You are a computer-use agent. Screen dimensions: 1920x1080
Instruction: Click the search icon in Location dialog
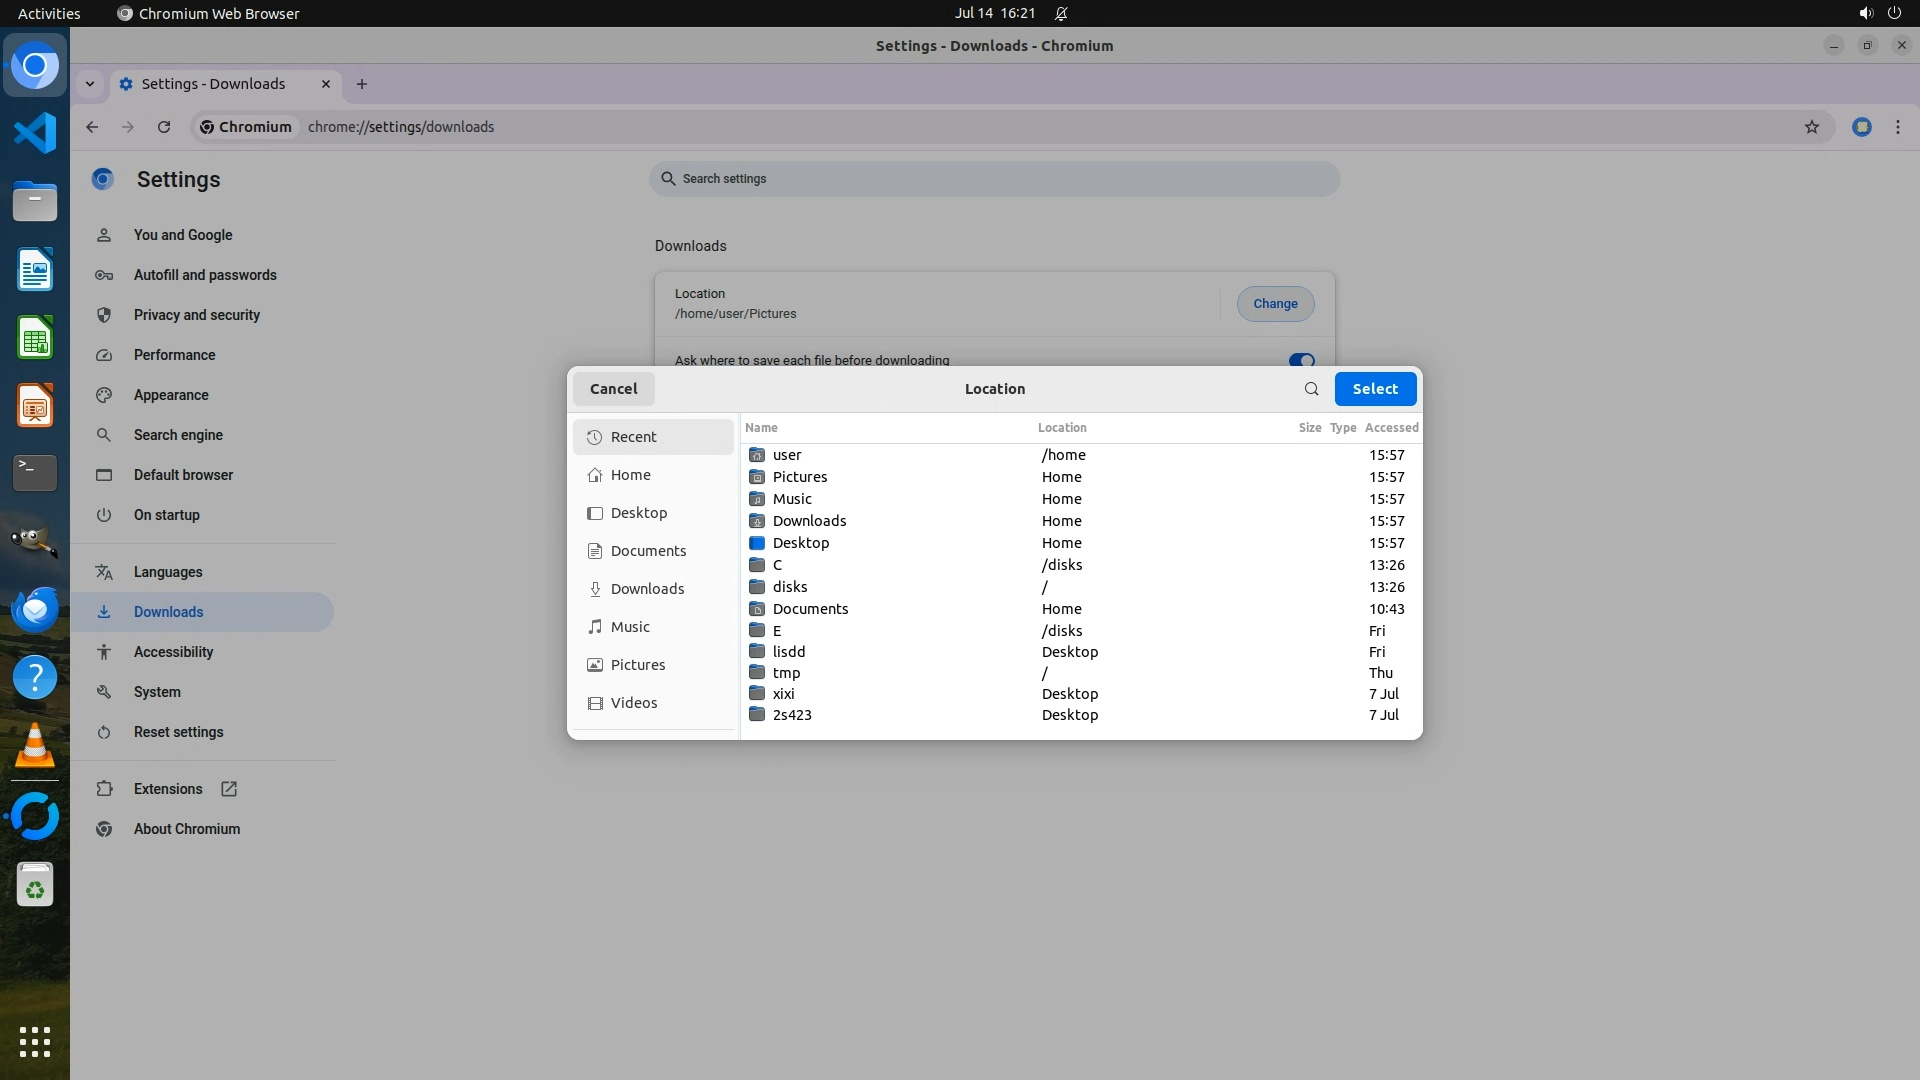(1311, 389)
